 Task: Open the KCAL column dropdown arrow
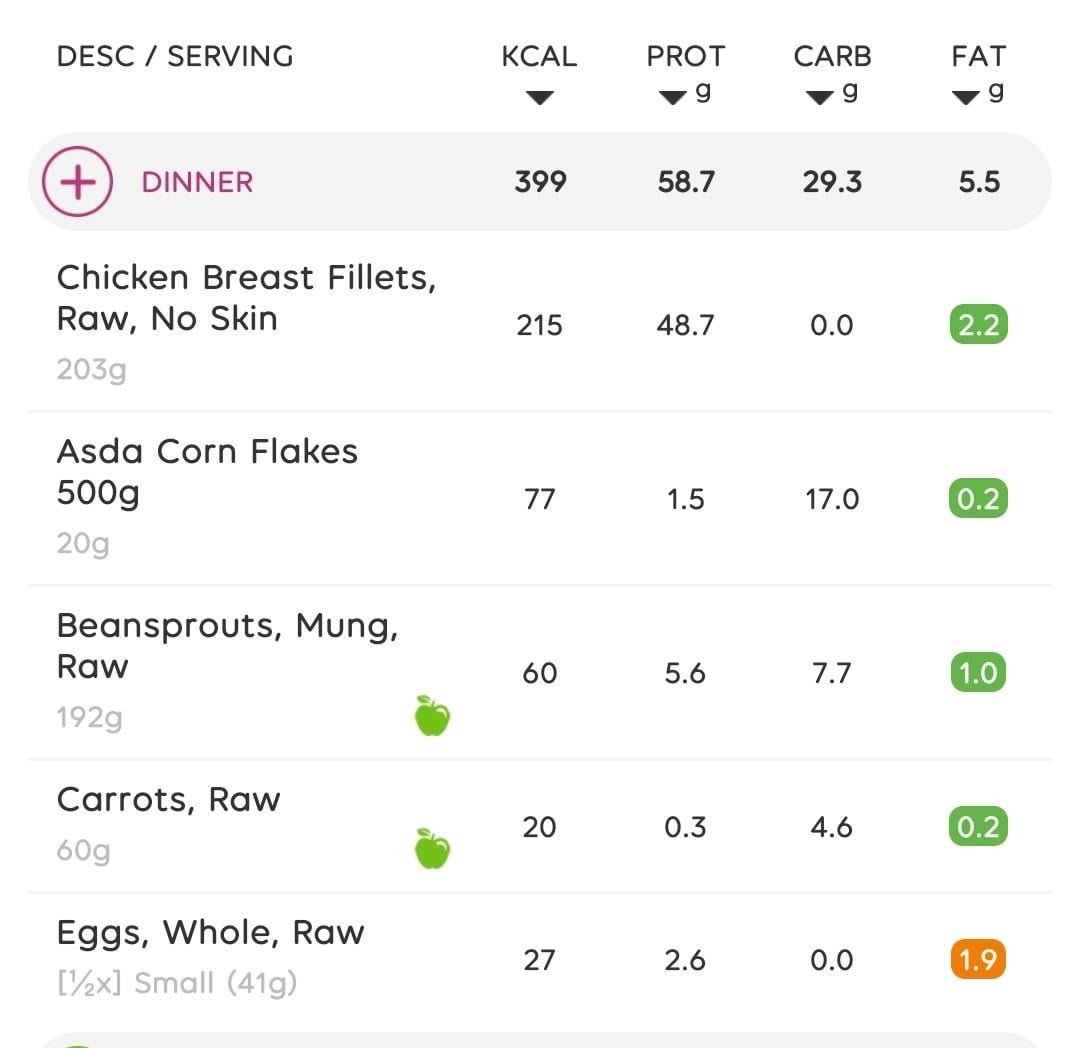click(x=539, y=97)
